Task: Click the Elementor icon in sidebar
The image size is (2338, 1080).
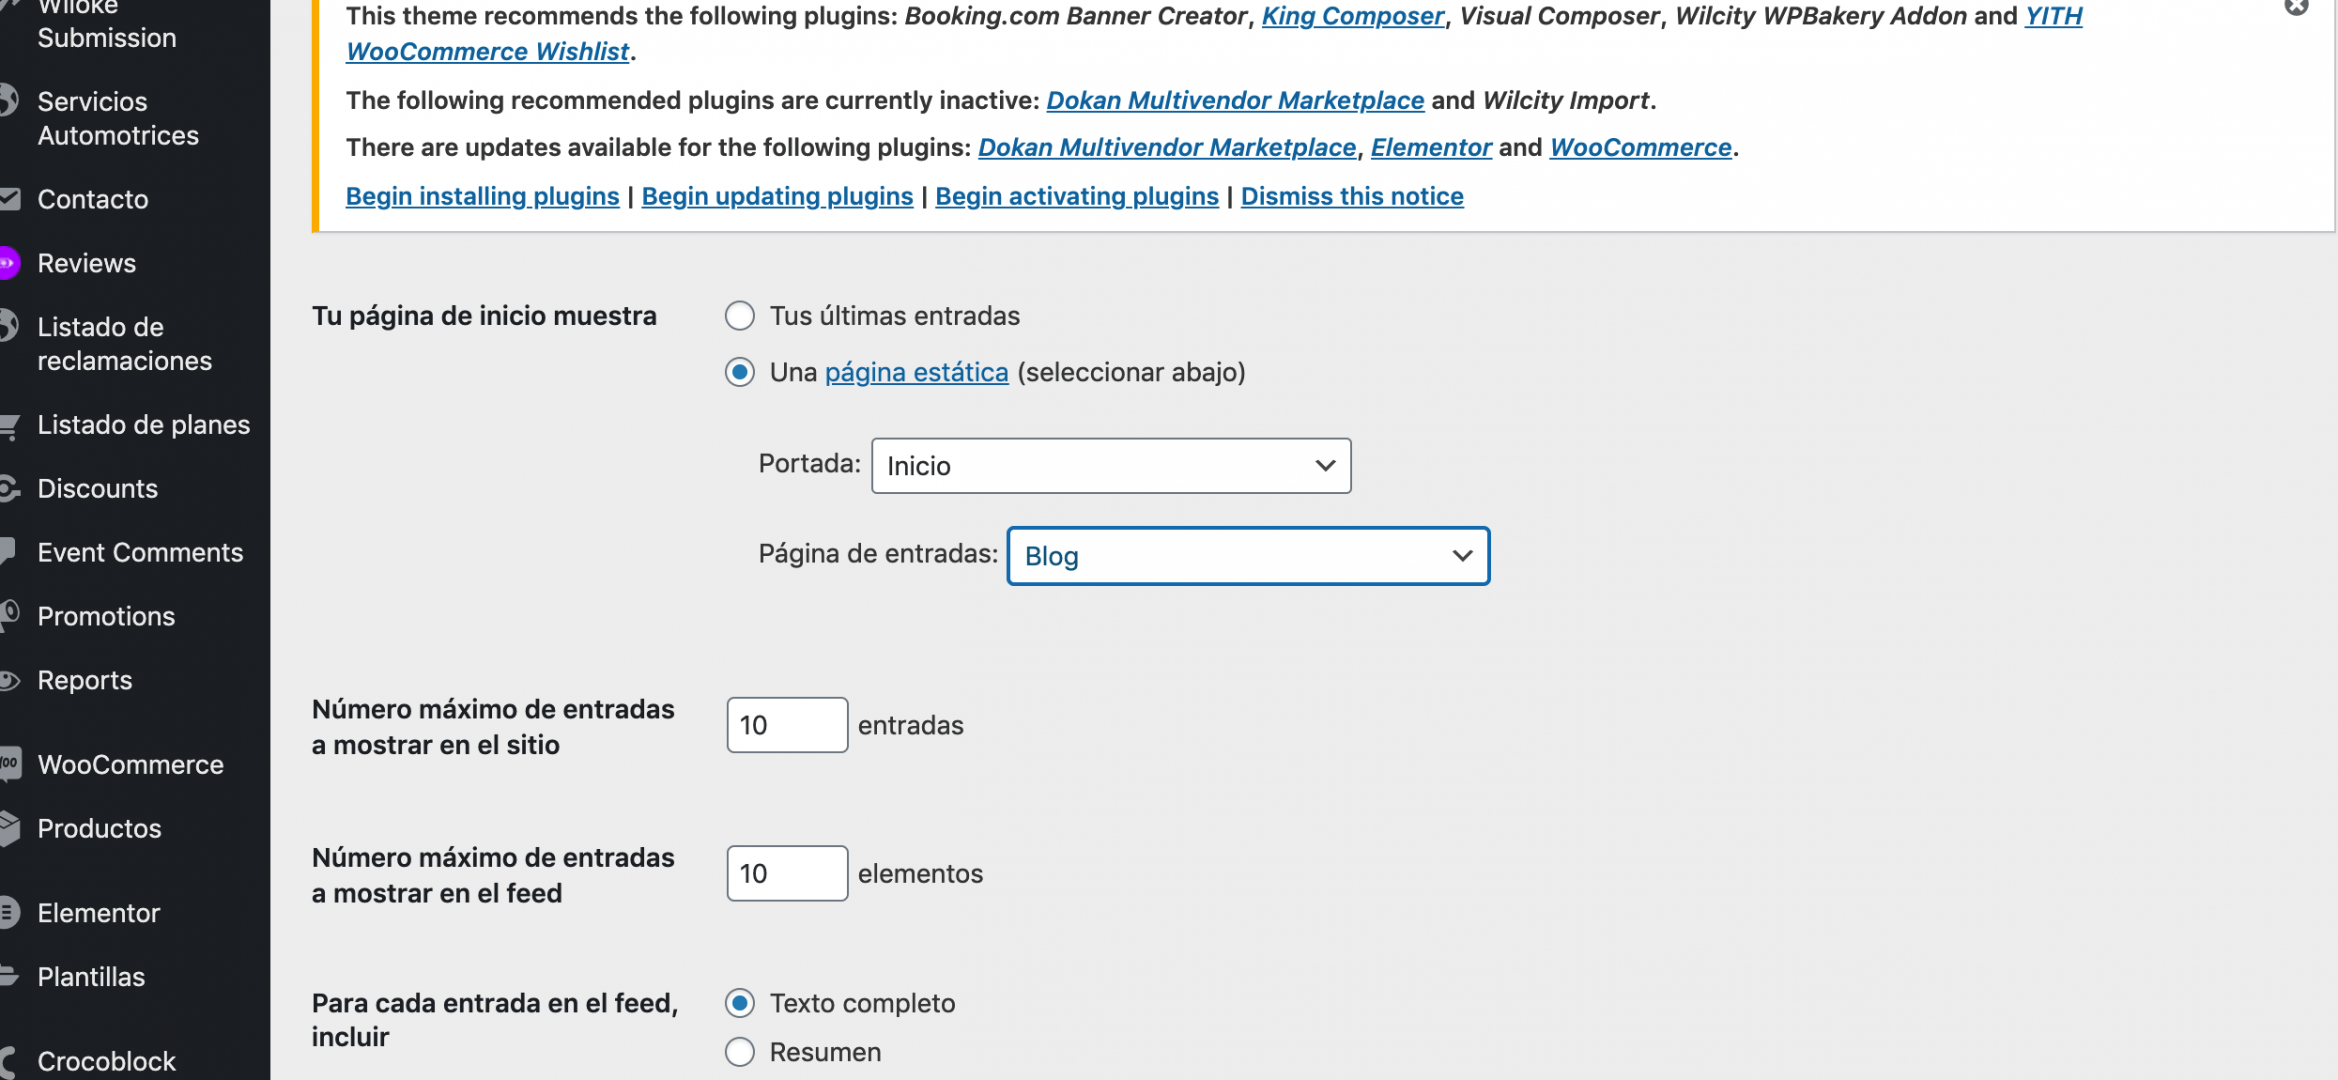Action: coord(8,912)
